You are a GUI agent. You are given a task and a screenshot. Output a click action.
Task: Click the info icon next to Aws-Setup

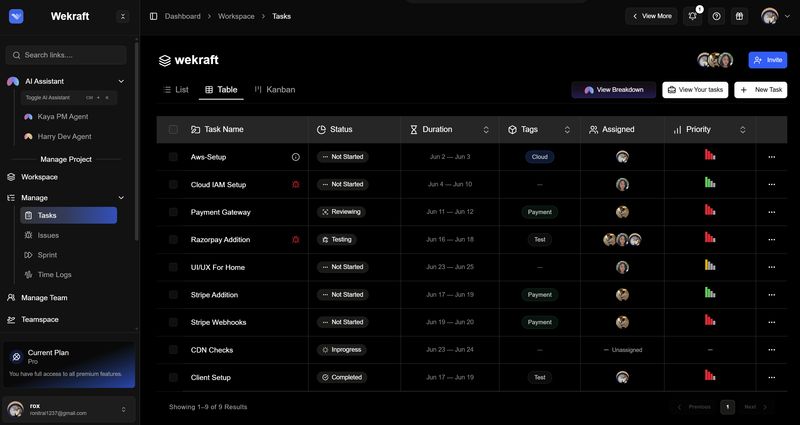tap(295, 157)
